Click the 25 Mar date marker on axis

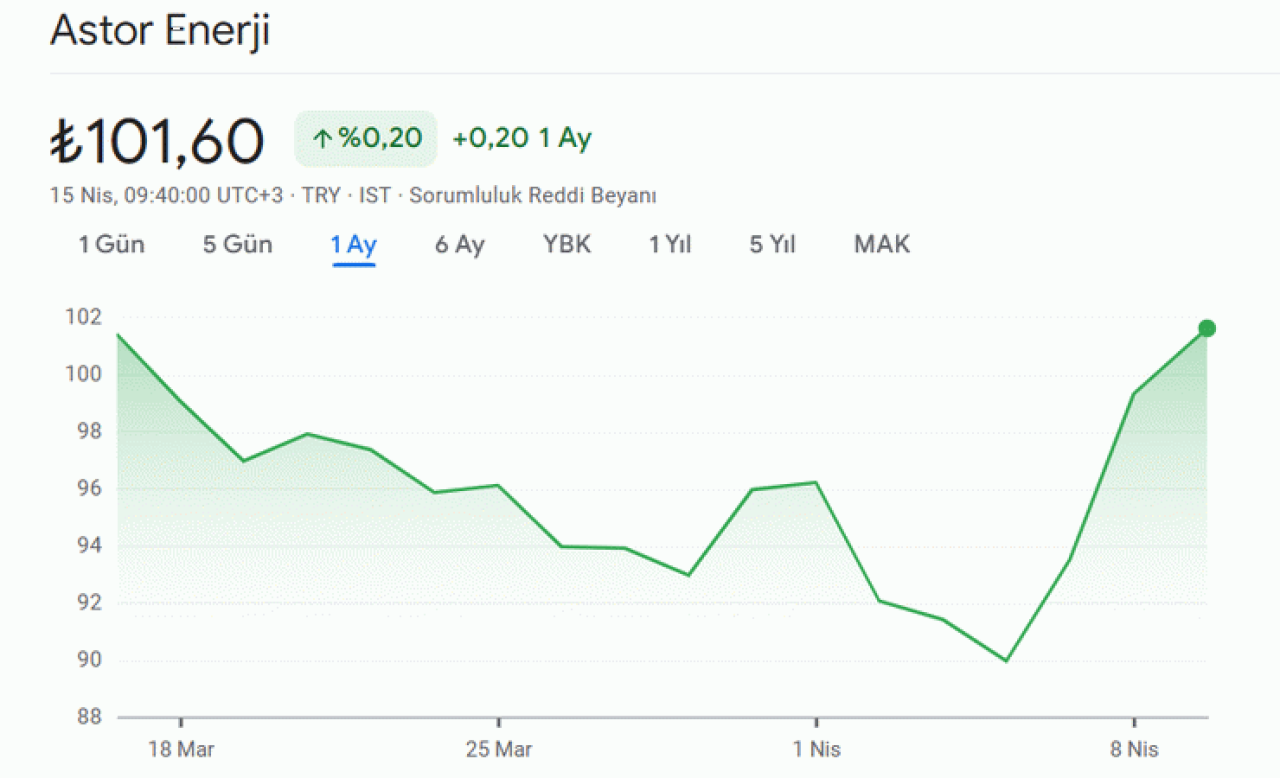[x=498, y=749]
